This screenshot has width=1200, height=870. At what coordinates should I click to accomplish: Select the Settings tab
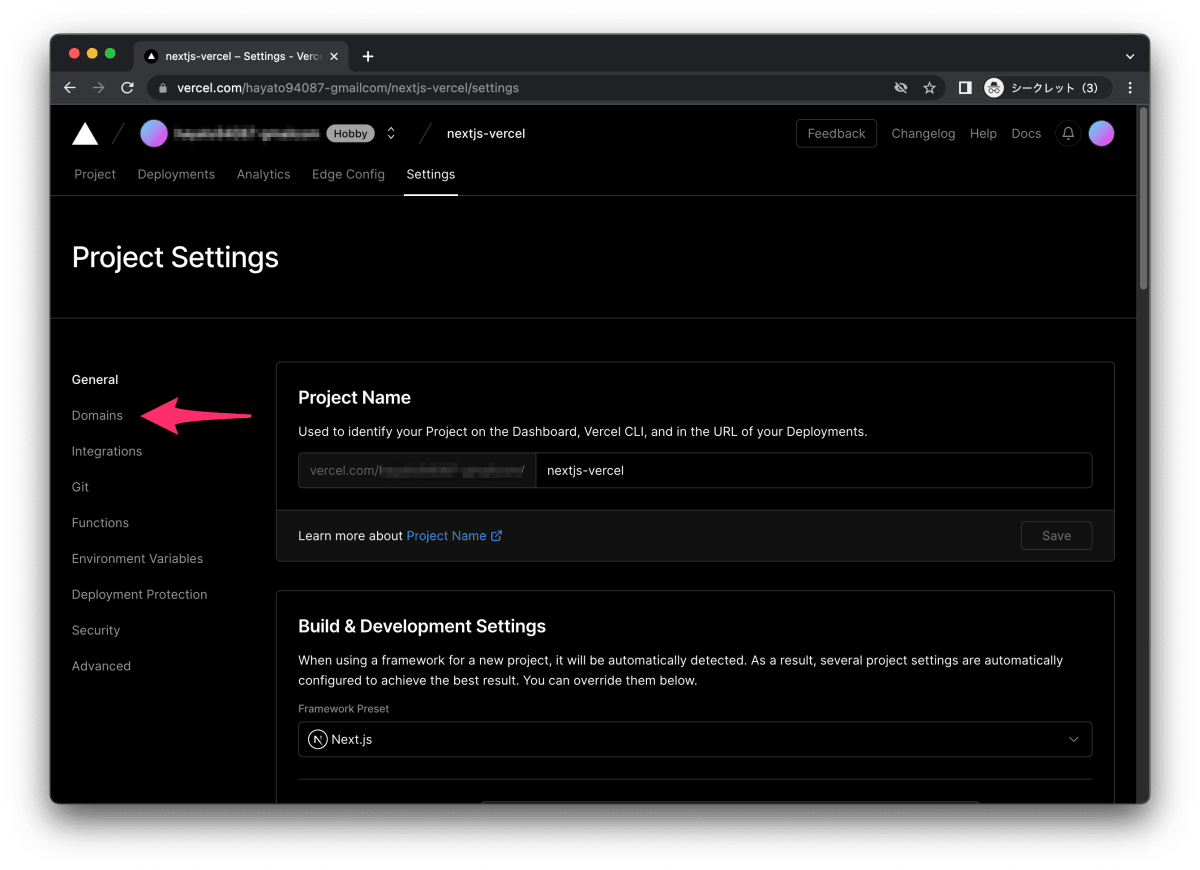click(431, 174)
